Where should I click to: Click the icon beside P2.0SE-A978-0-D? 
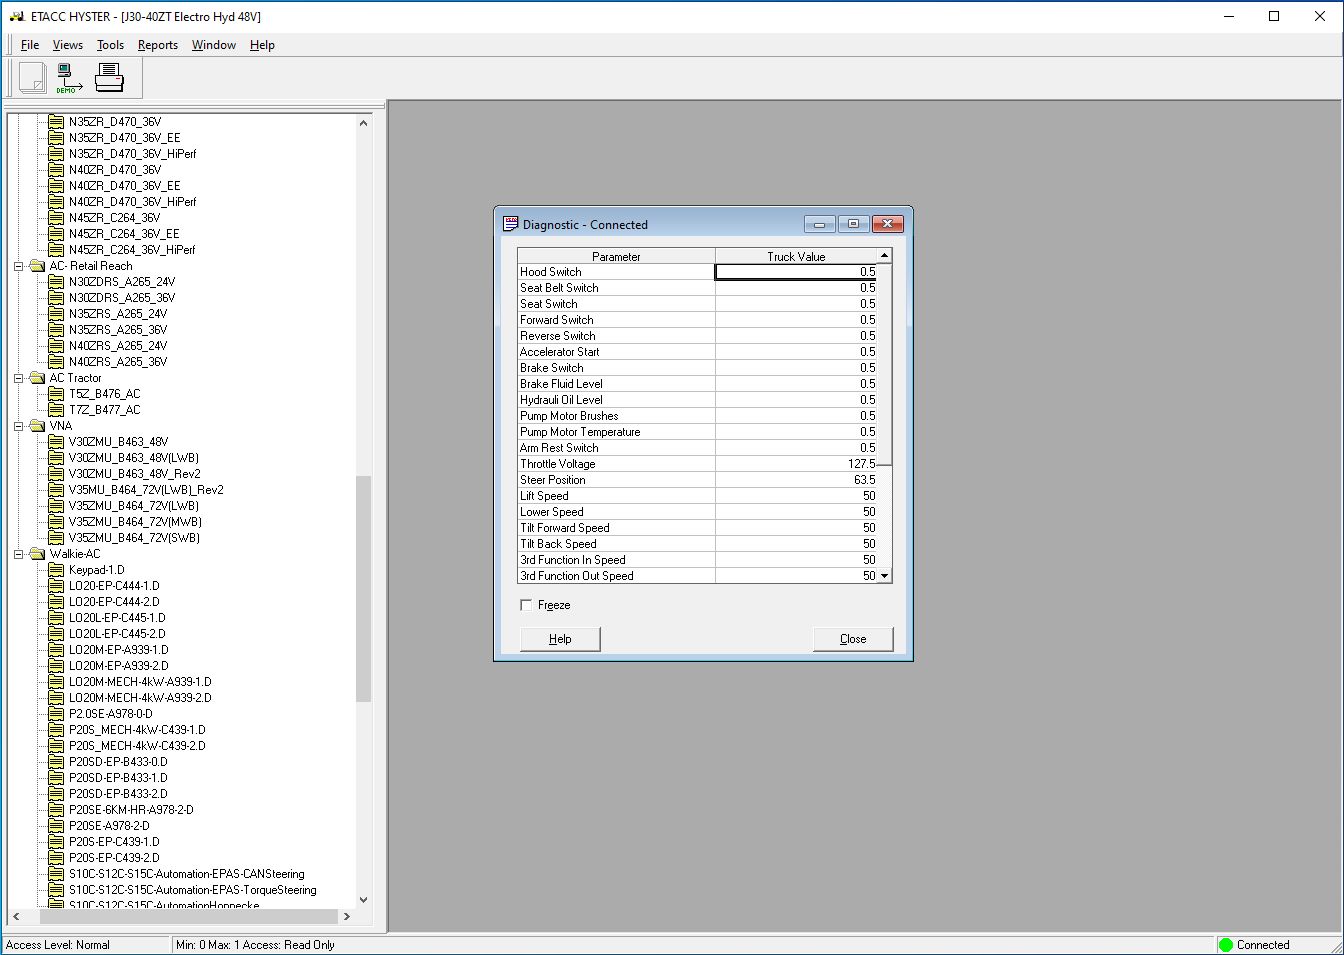coord(57,714)
